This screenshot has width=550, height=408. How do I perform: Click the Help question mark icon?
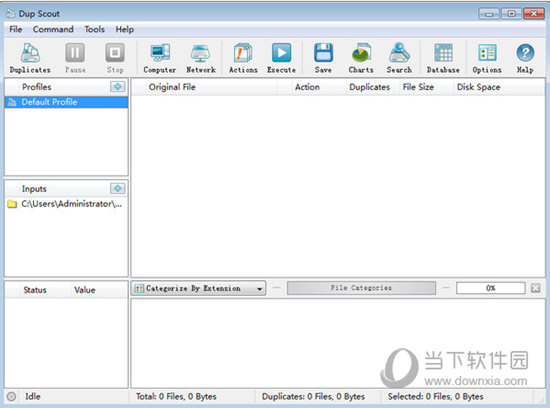pyautogui.click(x=525, y=53)
